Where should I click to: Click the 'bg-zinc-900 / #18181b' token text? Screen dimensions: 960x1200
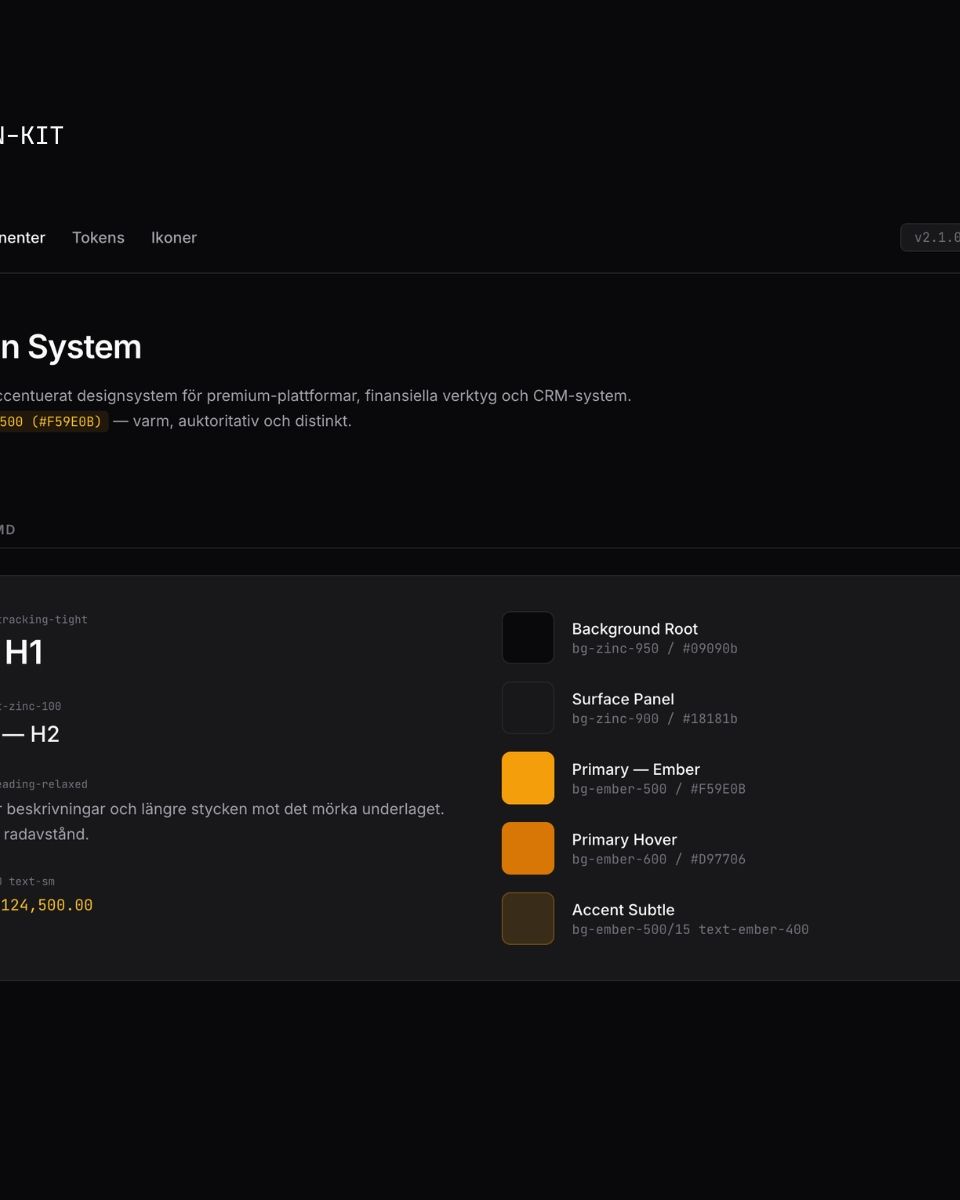(x=655, y=719)
